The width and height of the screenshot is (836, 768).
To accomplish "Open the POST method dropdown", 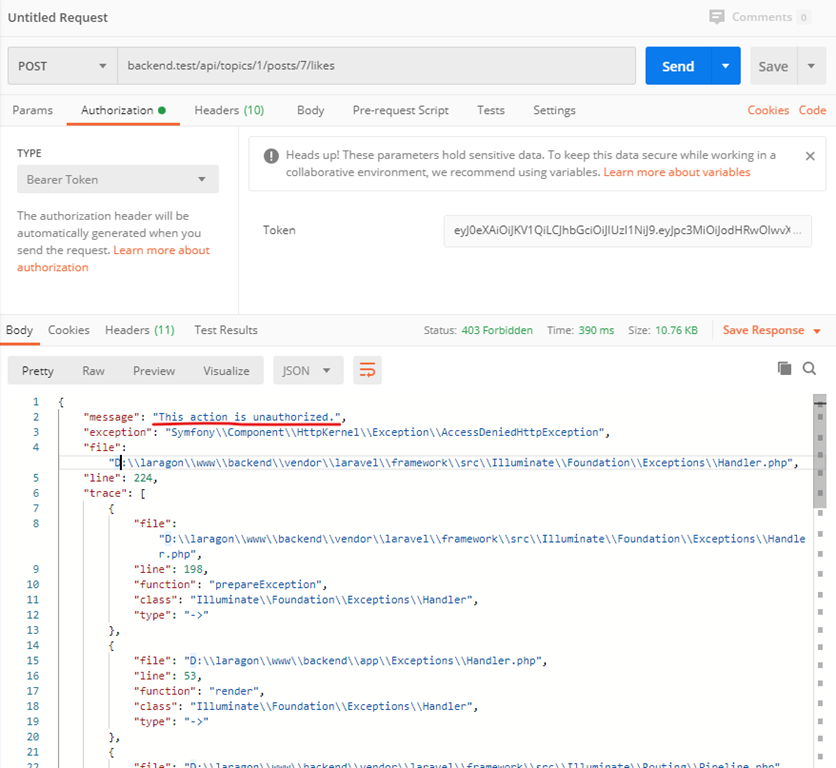I will (62, 66).
